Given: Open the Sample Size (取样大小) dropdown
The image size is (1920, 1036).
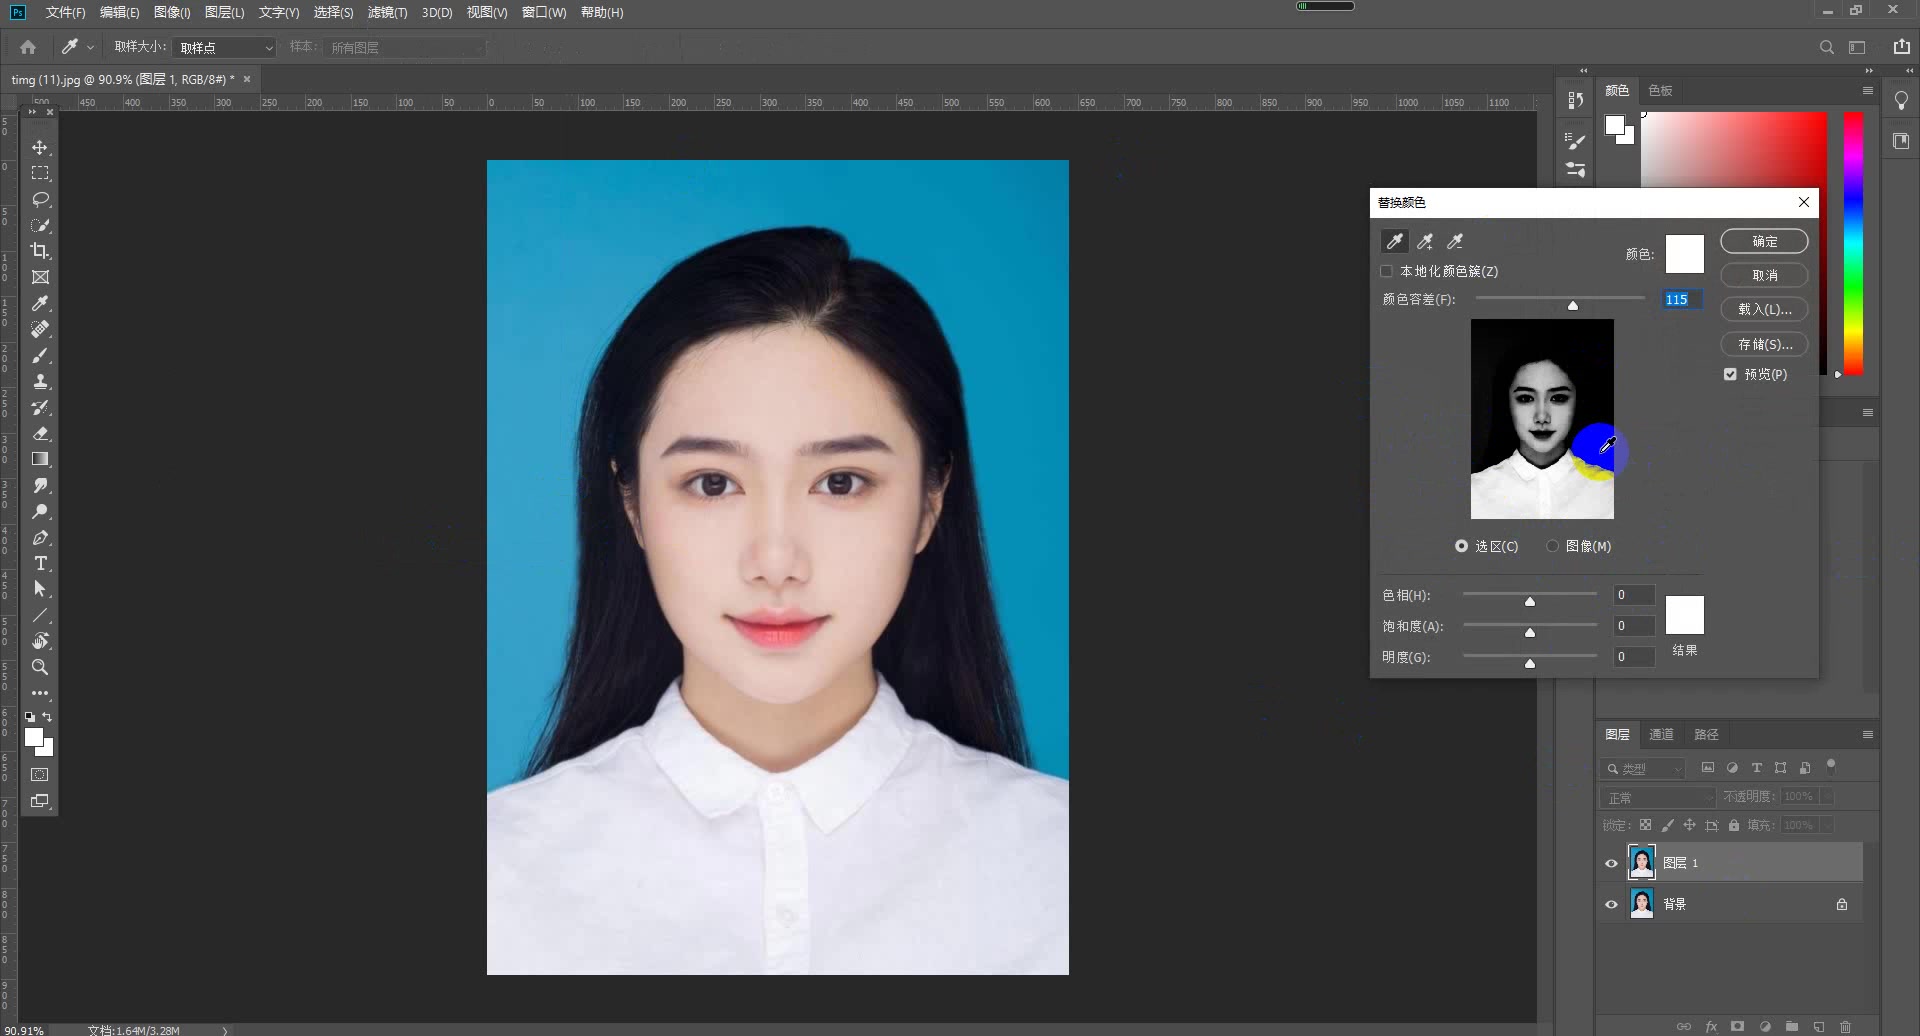Looking at the screenshot, I should point(225,47).
